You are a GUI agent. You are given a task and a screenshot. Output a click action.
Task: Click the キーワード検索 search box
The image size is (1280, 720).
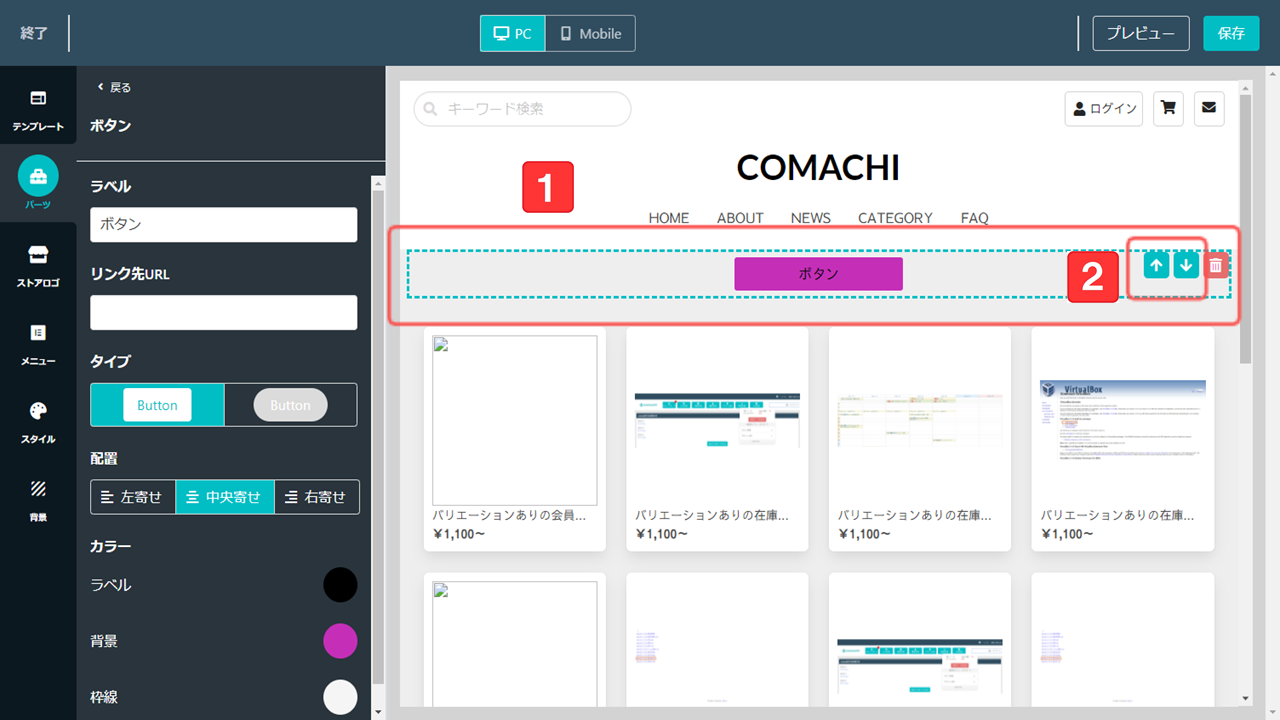pyautogui.click(x=522, y=109)
